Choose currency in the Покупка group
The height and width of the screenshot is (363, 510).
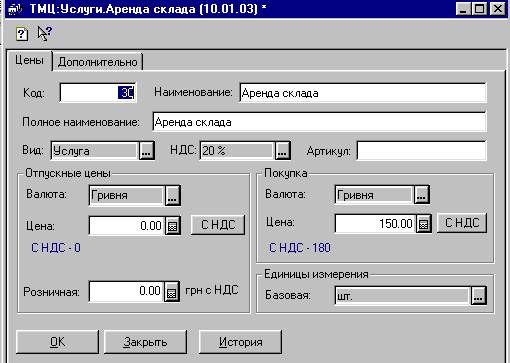[x=421, y=195]
